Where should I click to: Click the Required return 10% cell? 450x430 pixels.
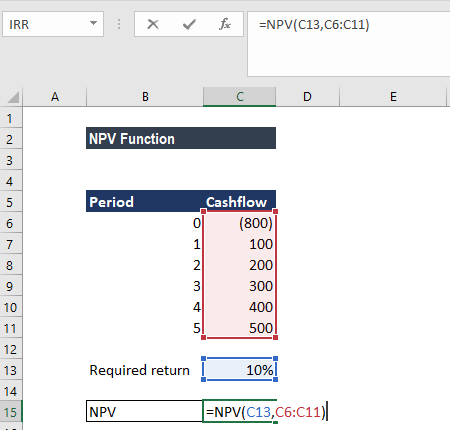240,370
